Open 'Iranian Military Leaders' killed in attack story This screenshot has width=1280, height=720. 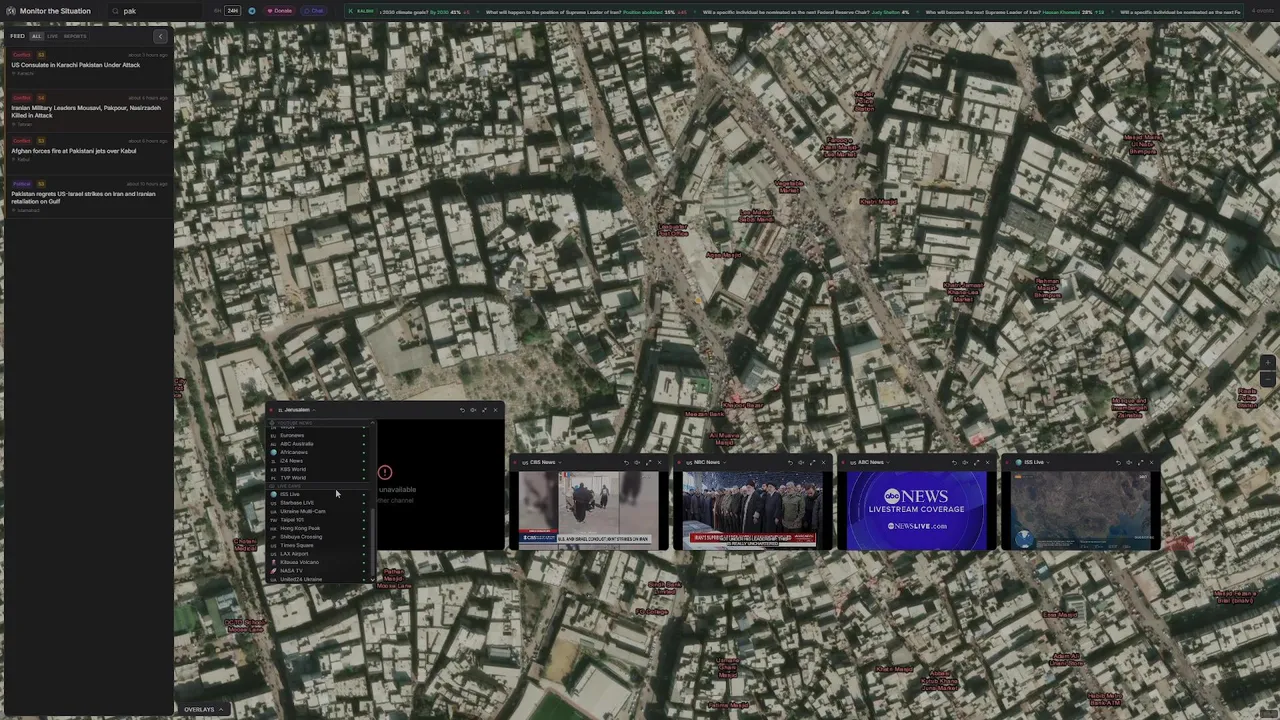pyautogui.click(x=88, y=110)
